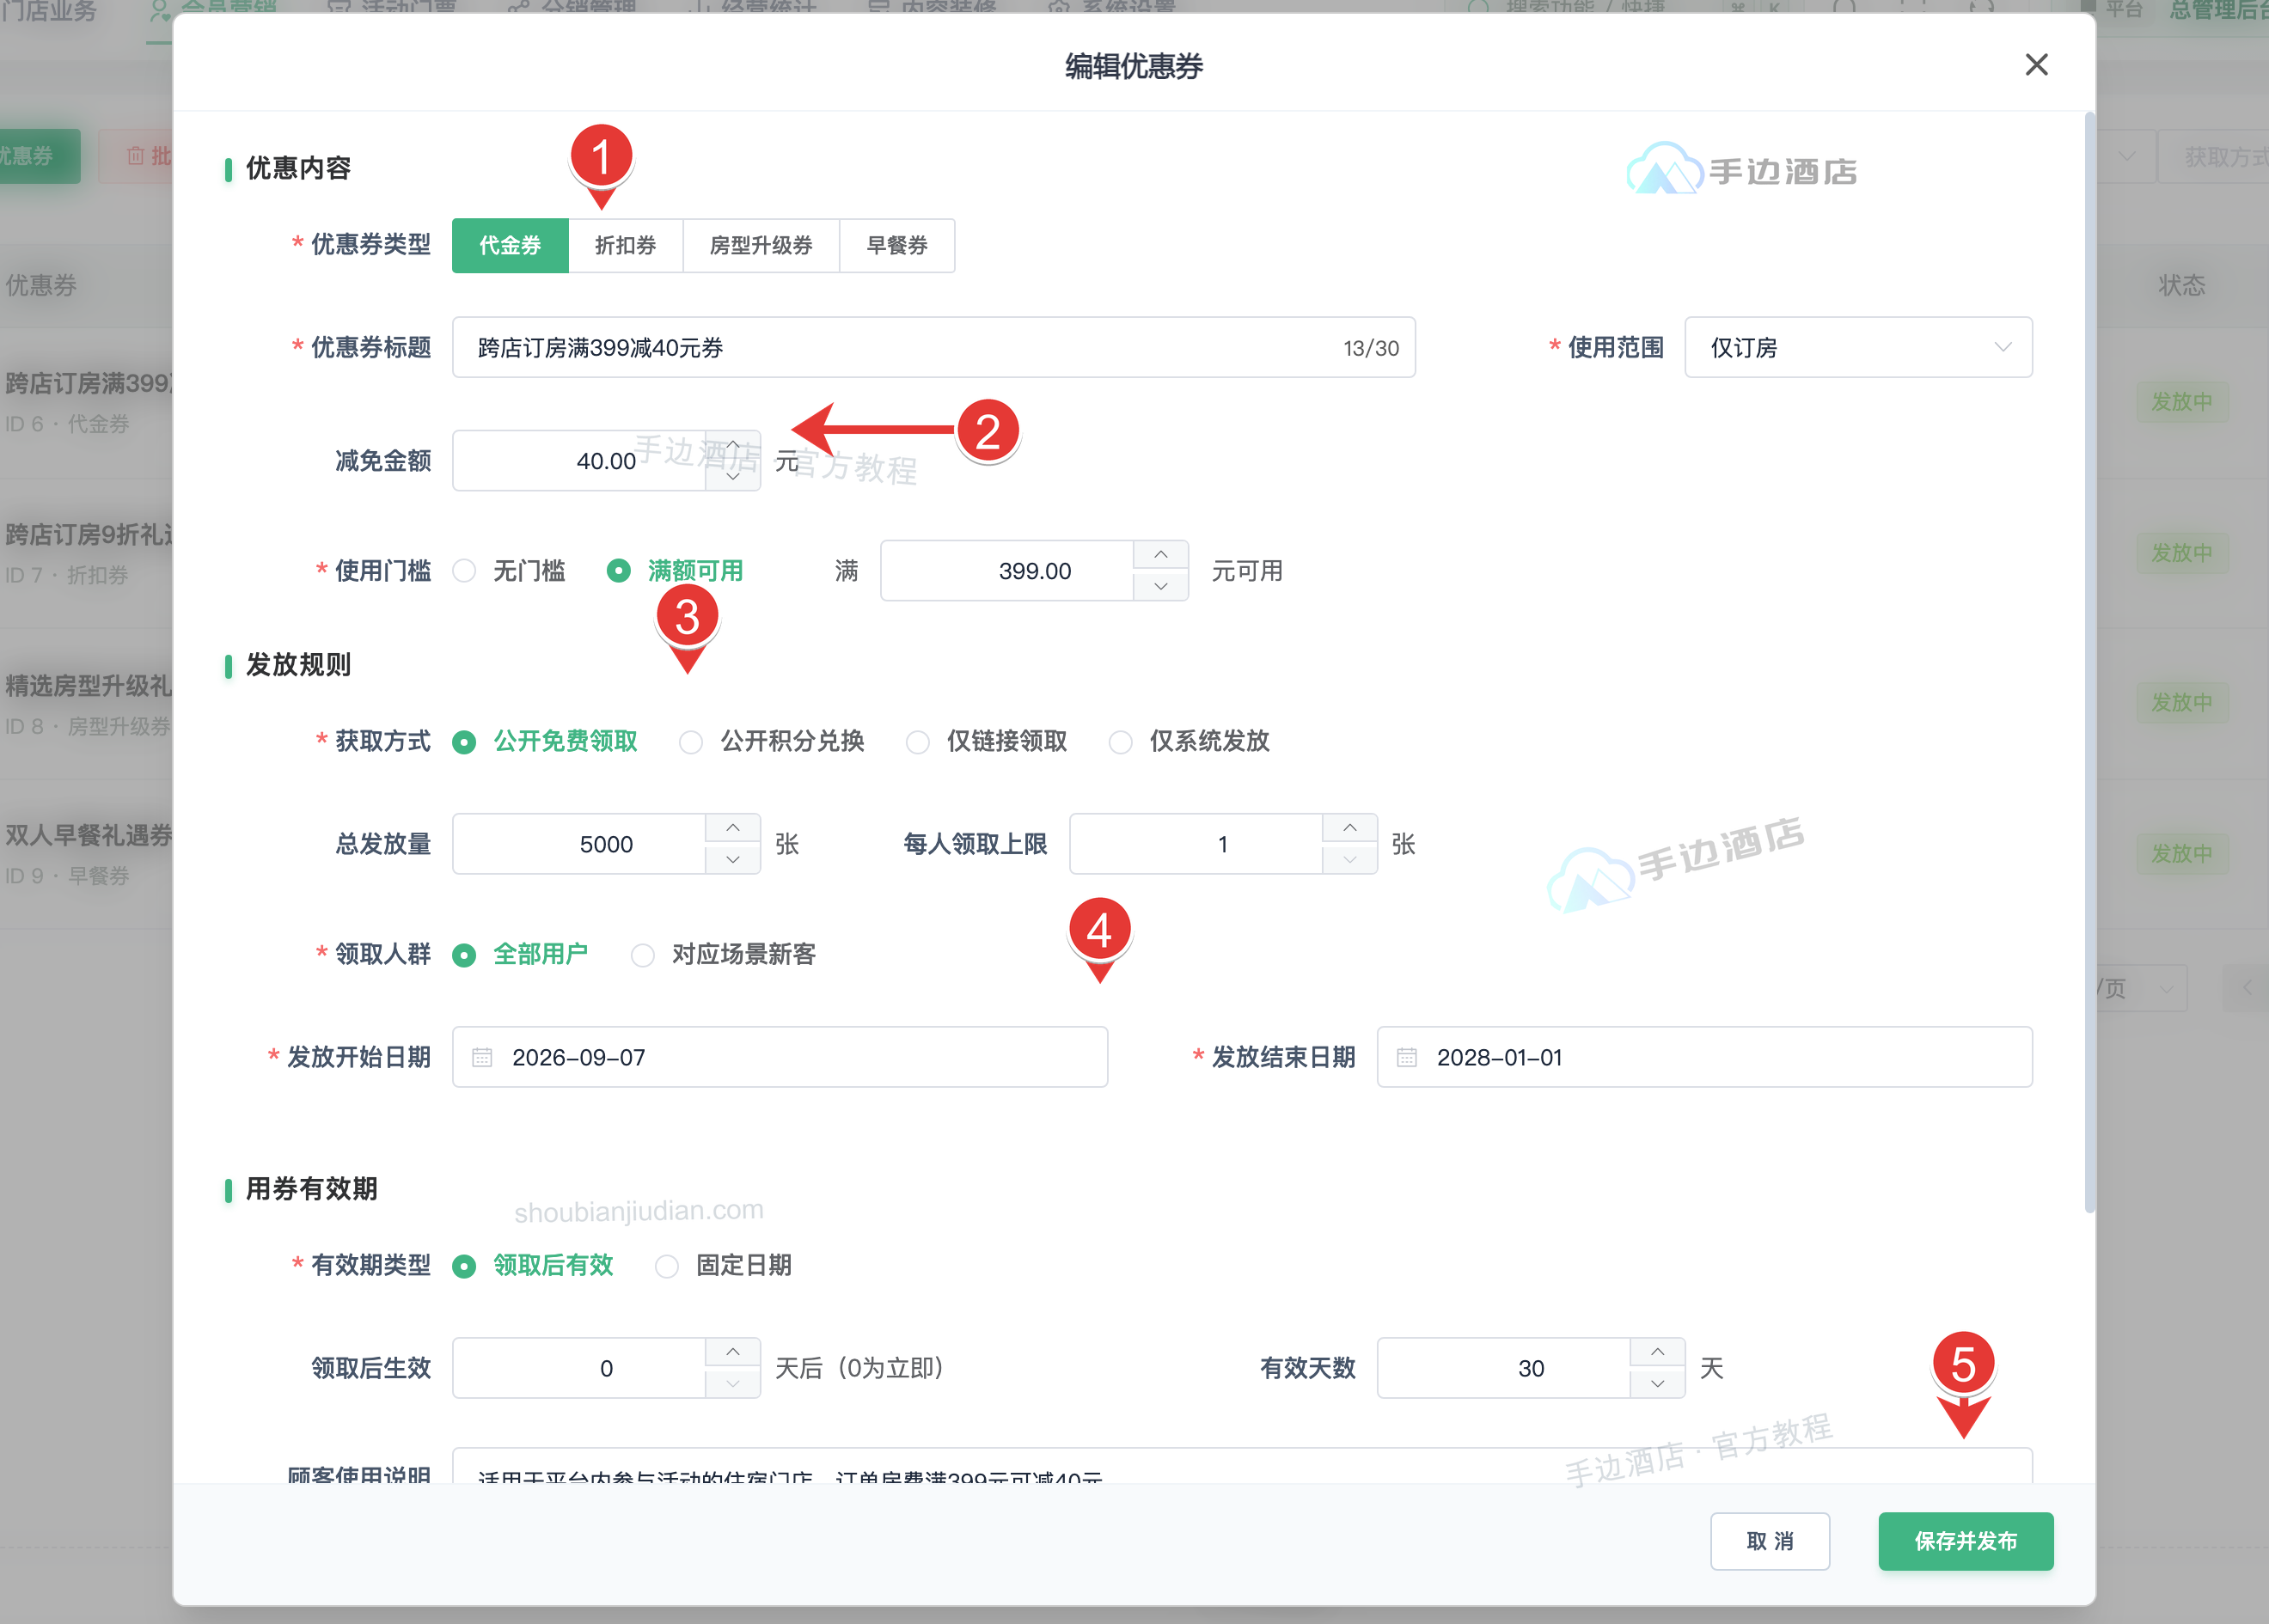The image size is (2269, 1624).
Task: Select 仅系统发放 as 获取方式
Action: pyautogui.click(x=1189, y=741)
